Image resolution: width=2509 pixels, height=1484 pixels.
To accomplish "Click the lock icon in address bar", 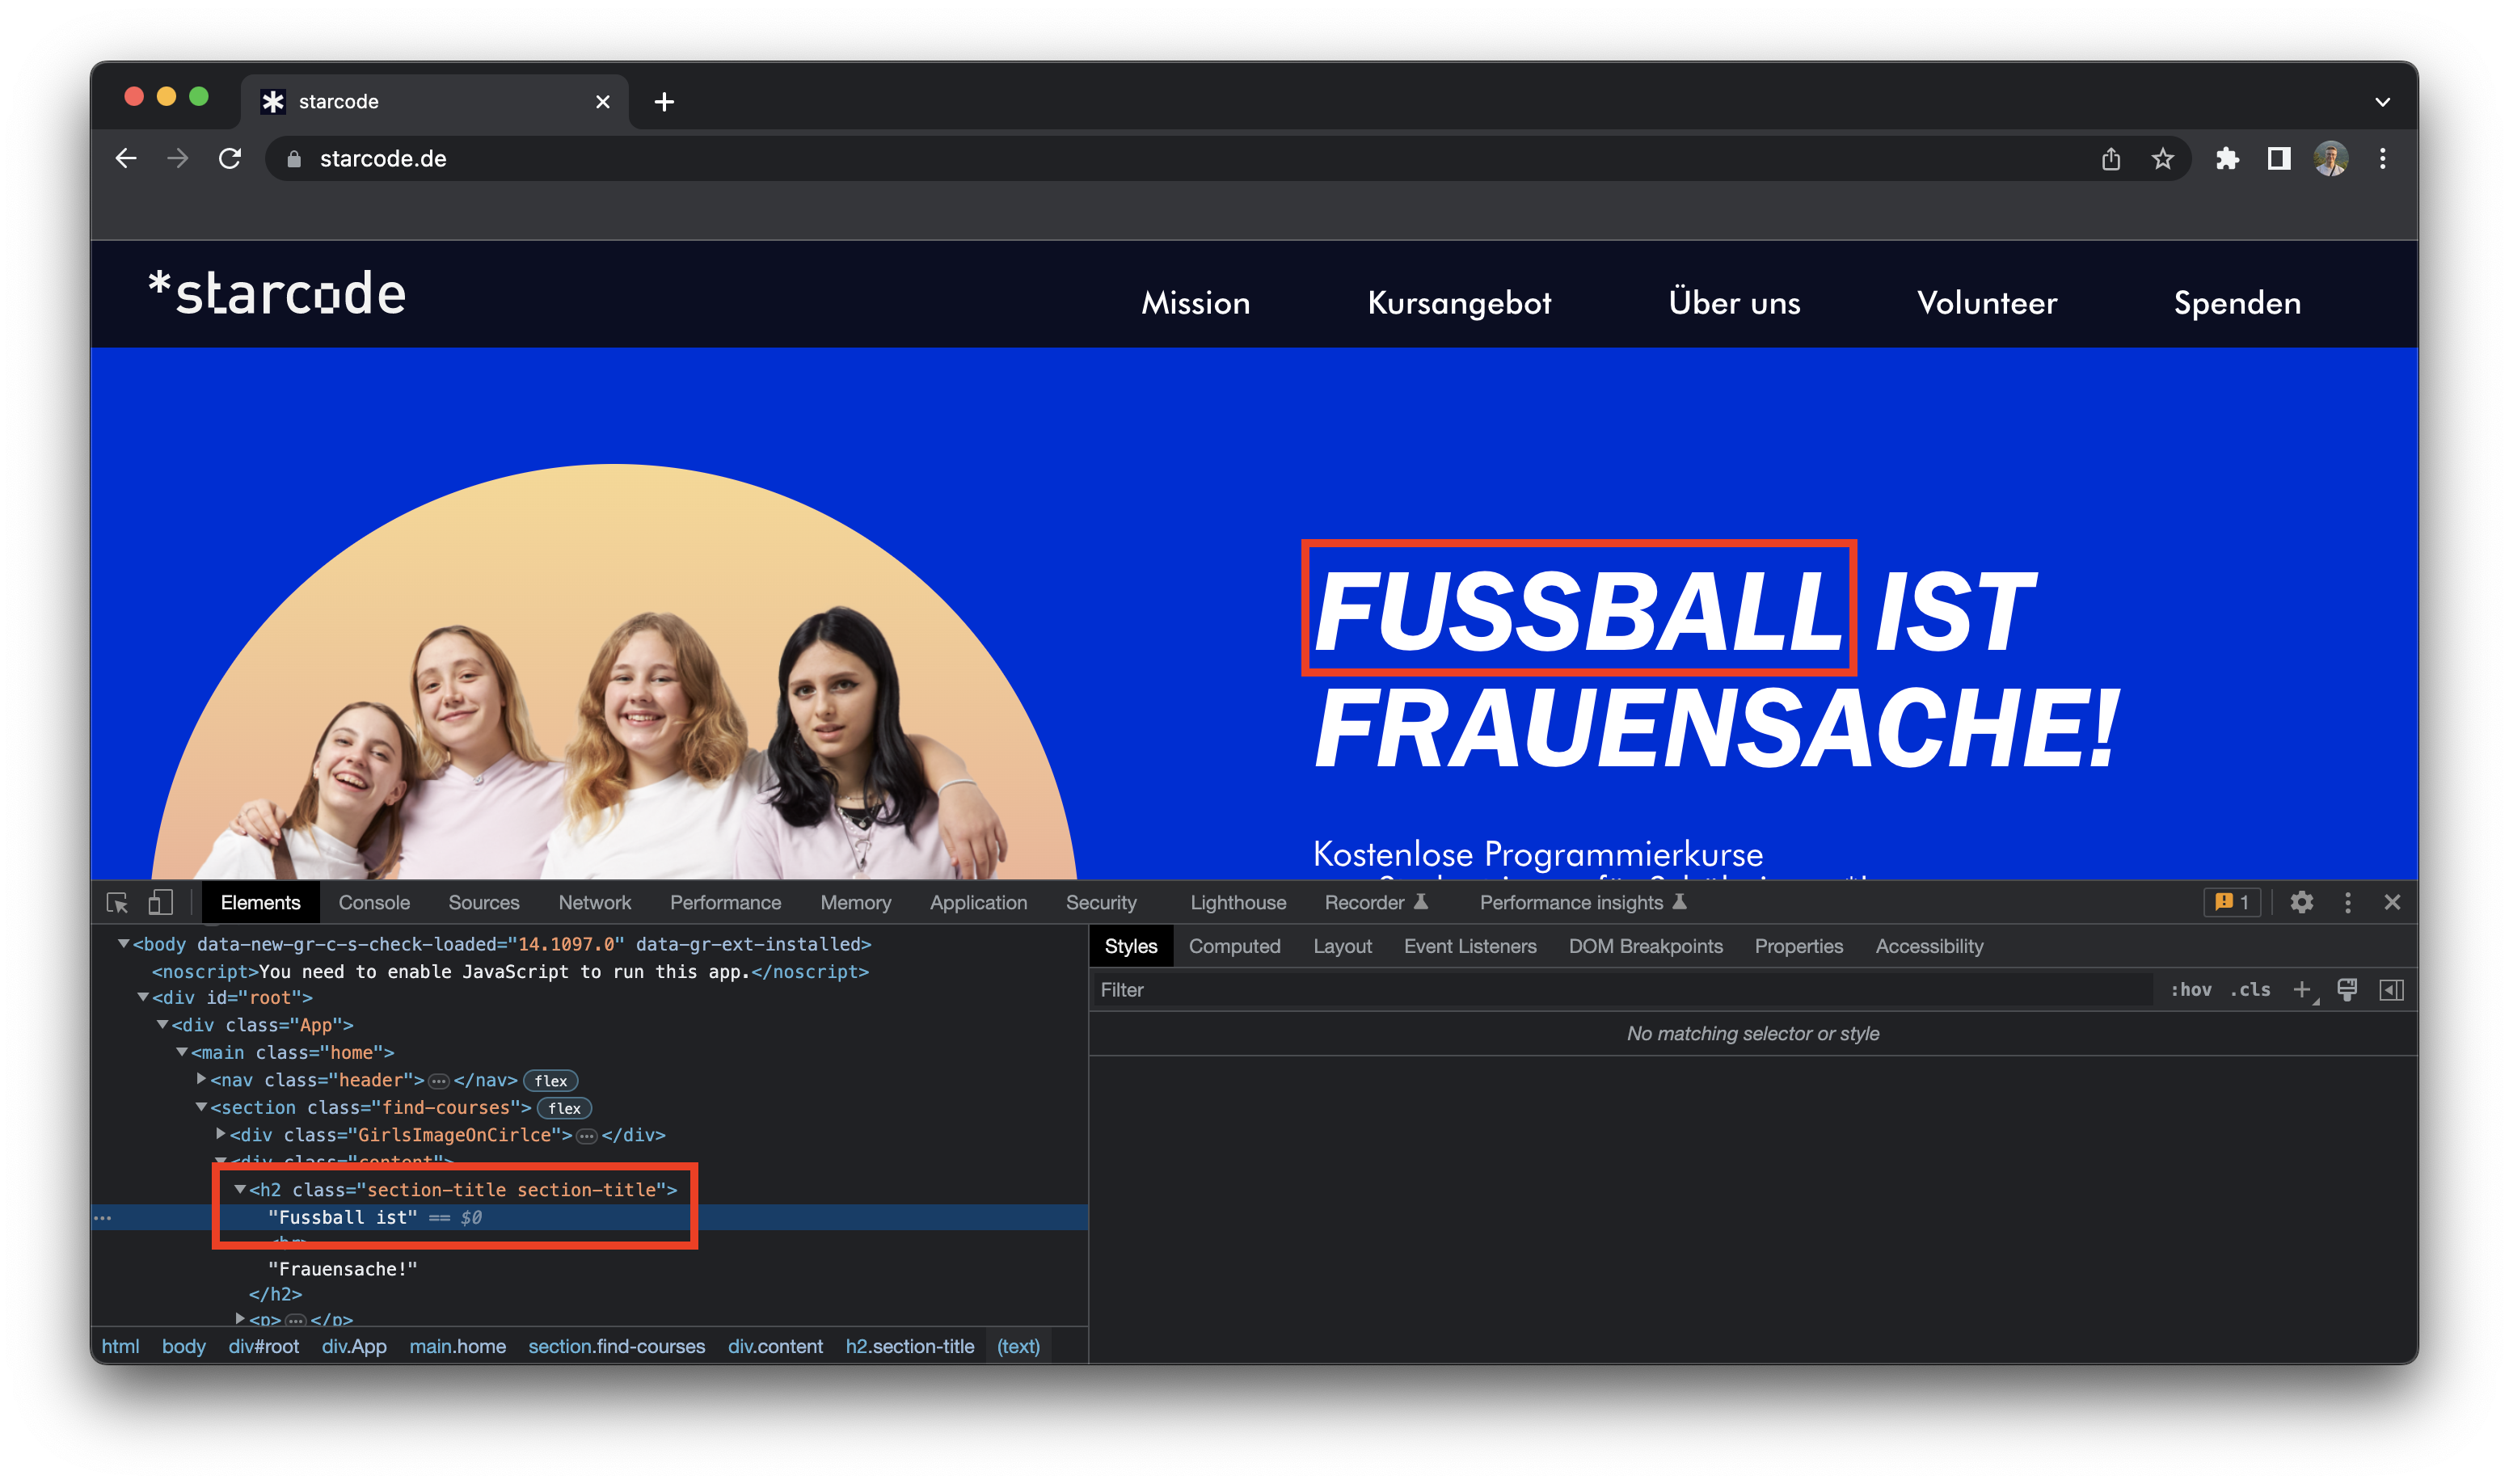I will click(294, 159).
